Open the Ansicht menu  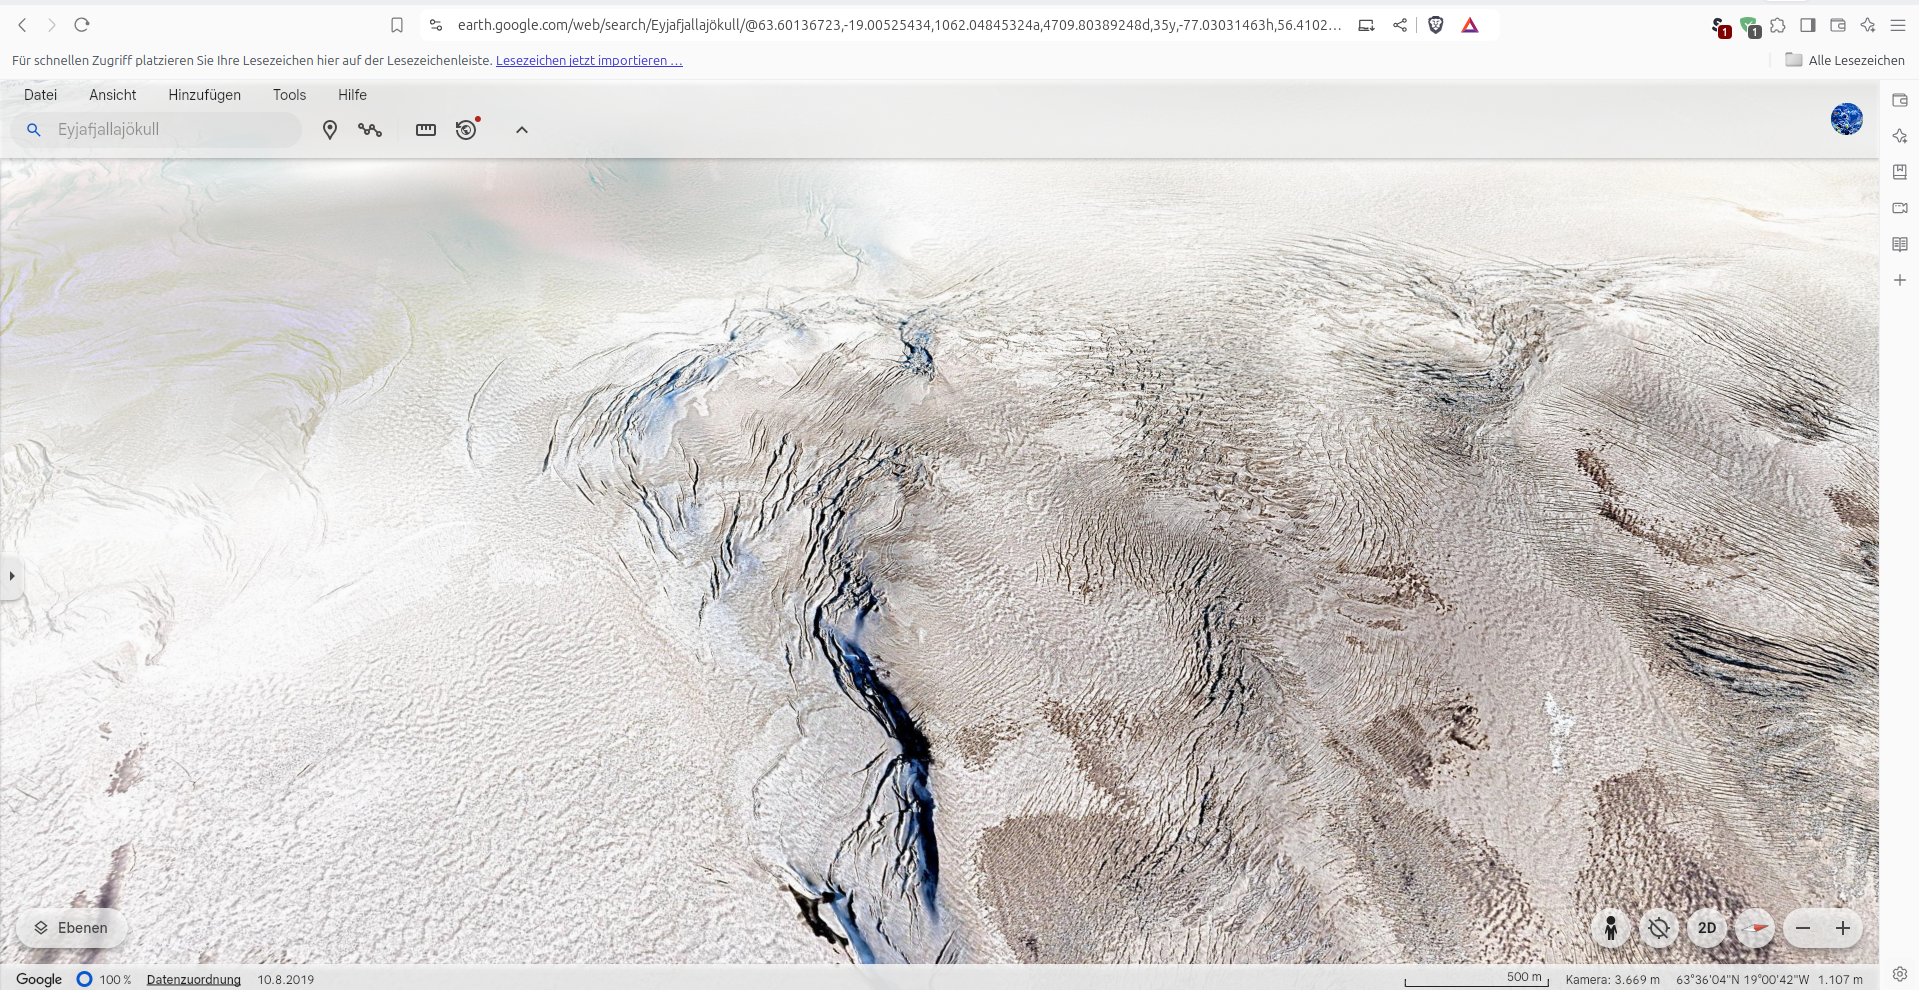(113, 95)
